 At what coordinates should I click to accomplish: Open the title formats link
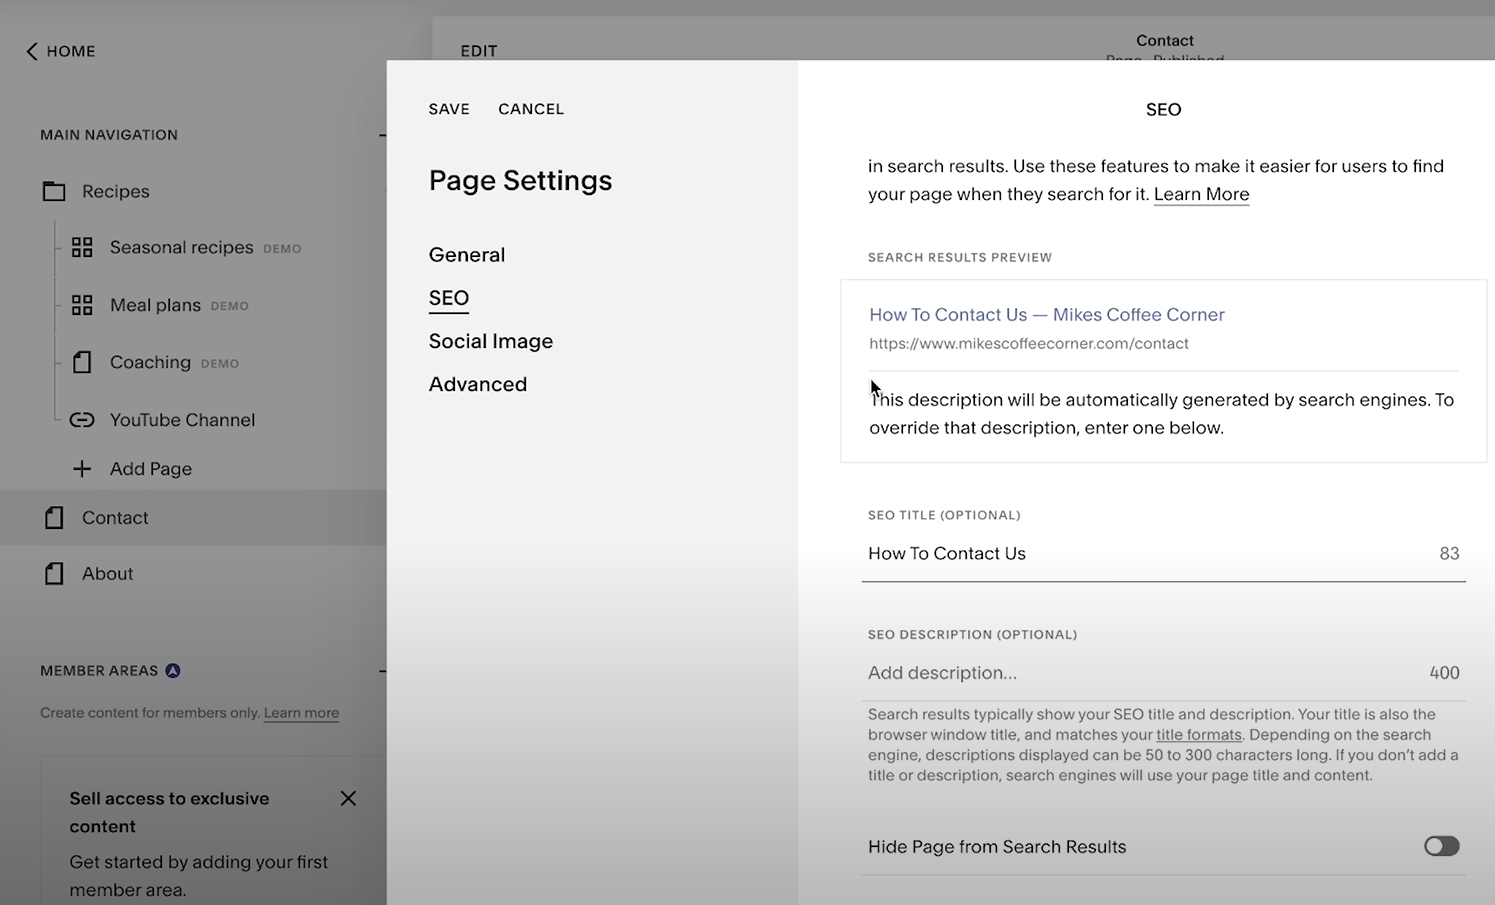tap(1199, 735)
